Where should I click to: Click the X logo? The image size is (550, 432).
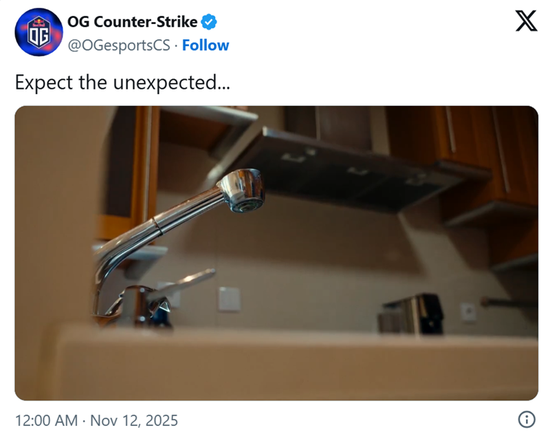pyautogui.click(x=526, y=21)
